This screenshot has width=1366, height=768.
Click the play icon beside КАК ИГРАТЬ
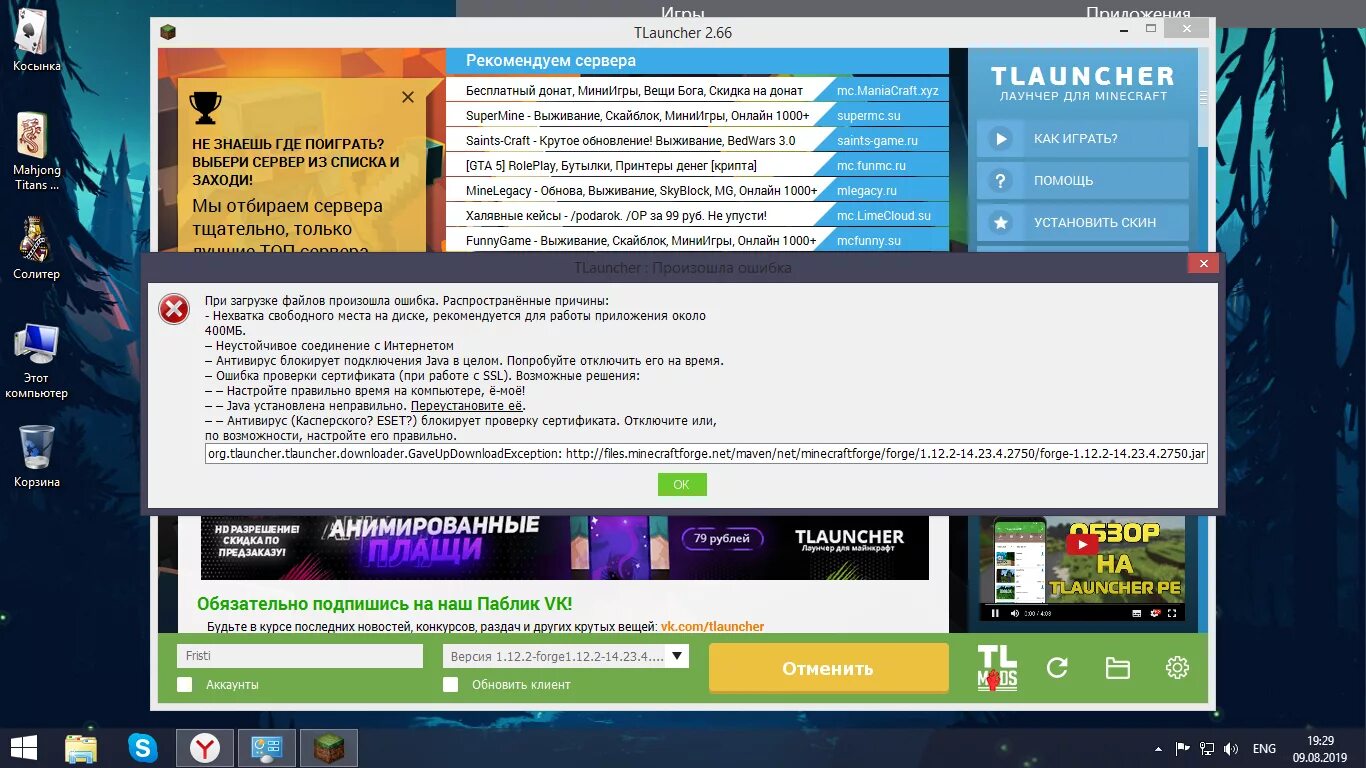[x=1000, y=139]
